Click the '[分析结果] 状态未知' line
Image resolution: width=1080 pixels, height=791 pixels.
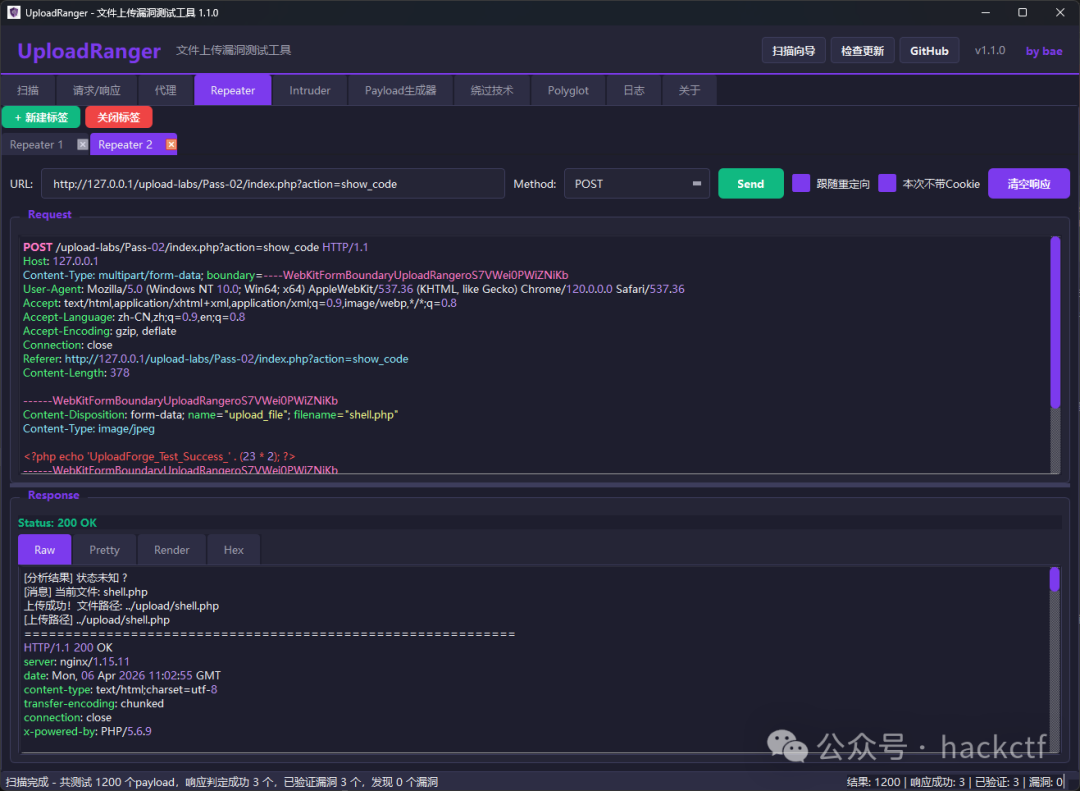[x=76, y=577]
